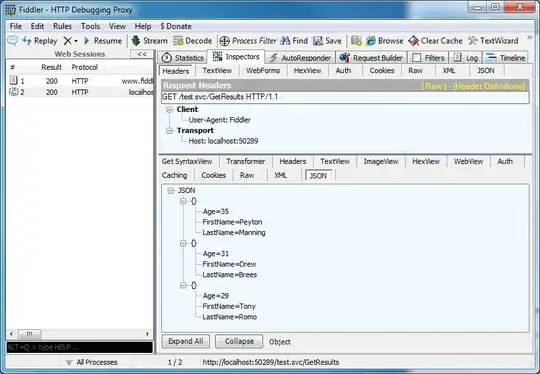Switch to the AutoResponder tab
The height and width of the screenshot is (374, 540).
click(300, 58)
